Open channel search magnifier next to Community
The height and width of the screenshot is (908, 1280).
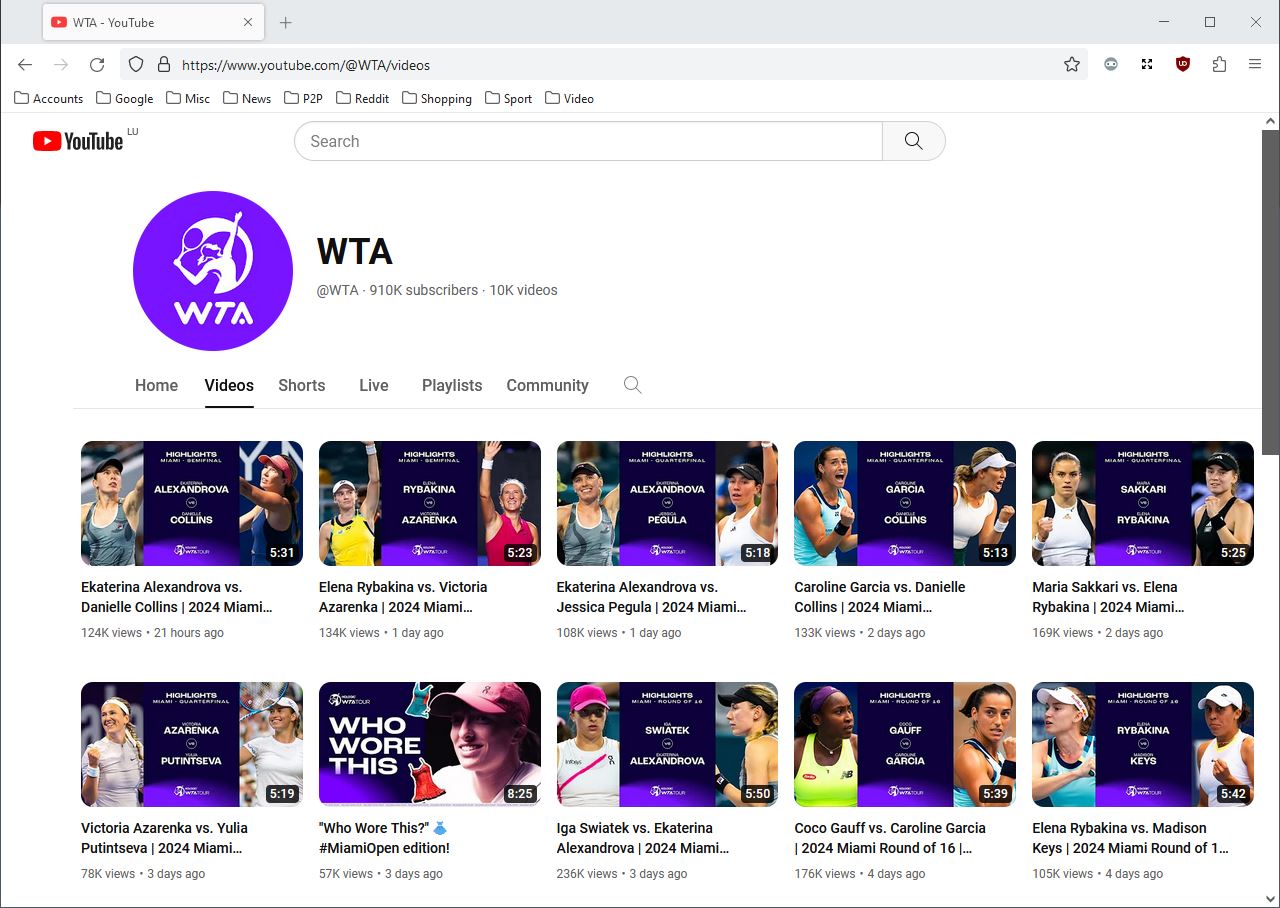pos(632,385)
